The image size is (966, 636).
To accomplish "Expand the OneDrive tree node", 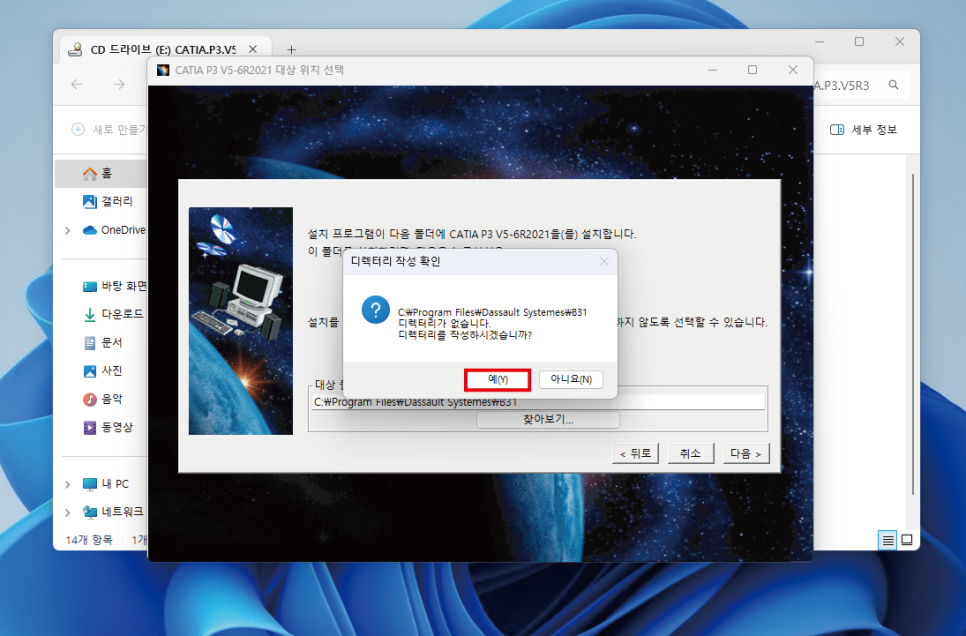I will tap(67, 230).
